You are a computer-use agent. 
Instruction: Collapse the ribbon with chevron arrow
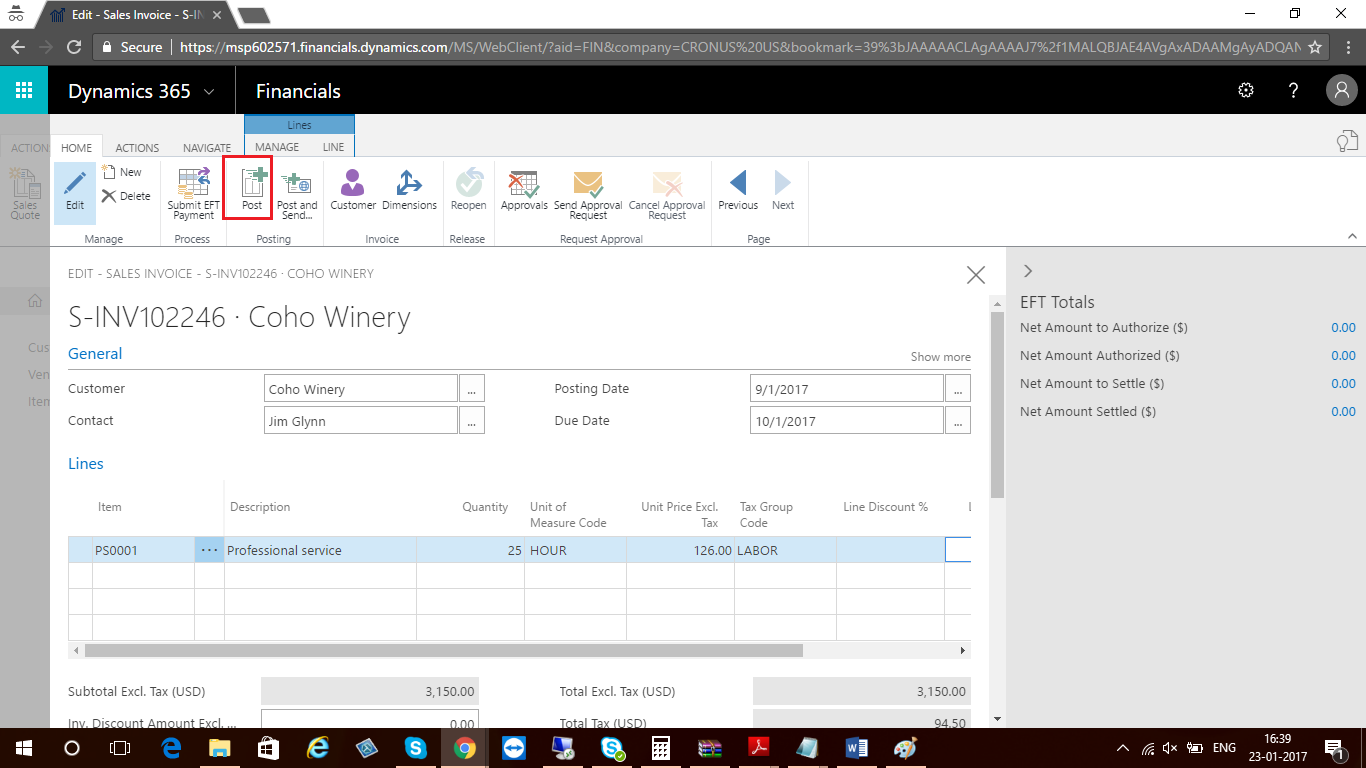pyautogui.click(x=1352, y=237)
